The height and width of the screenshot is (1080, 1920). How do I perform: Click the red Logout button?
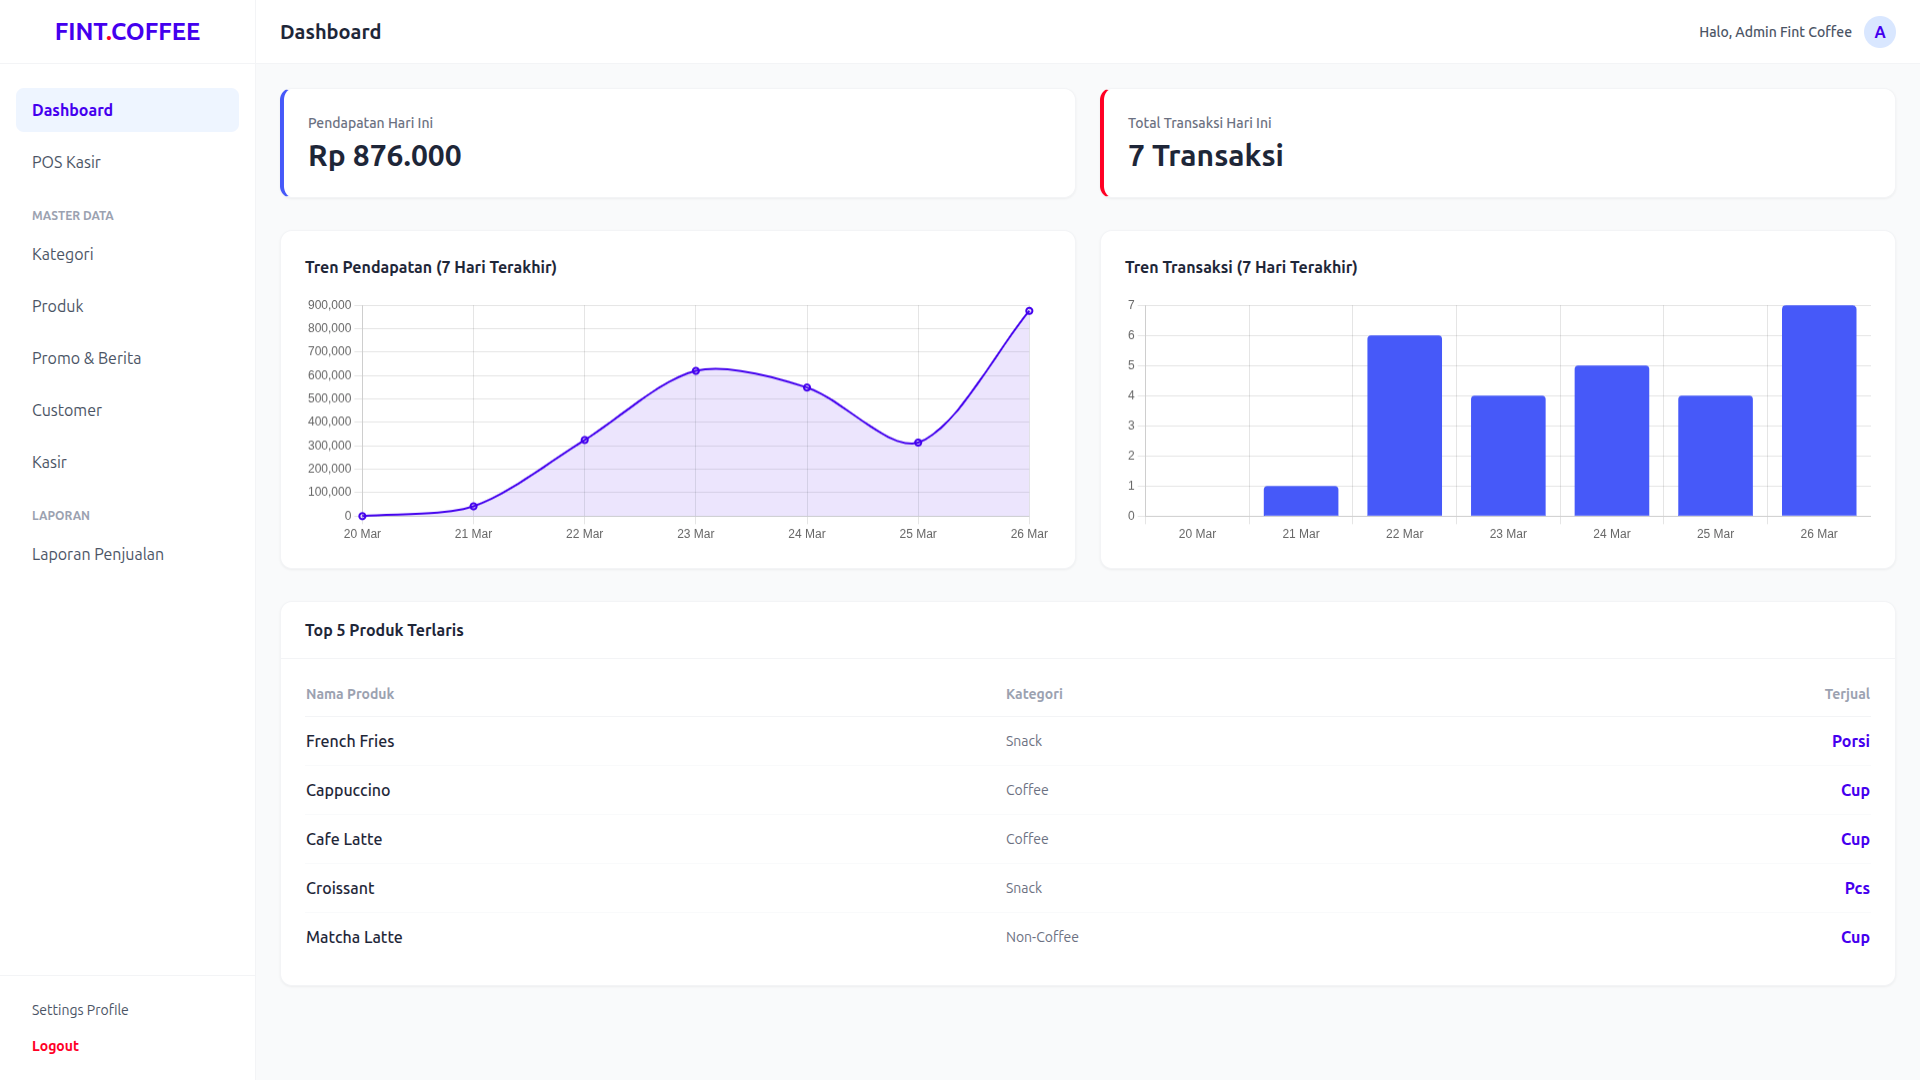point(55,1046)
